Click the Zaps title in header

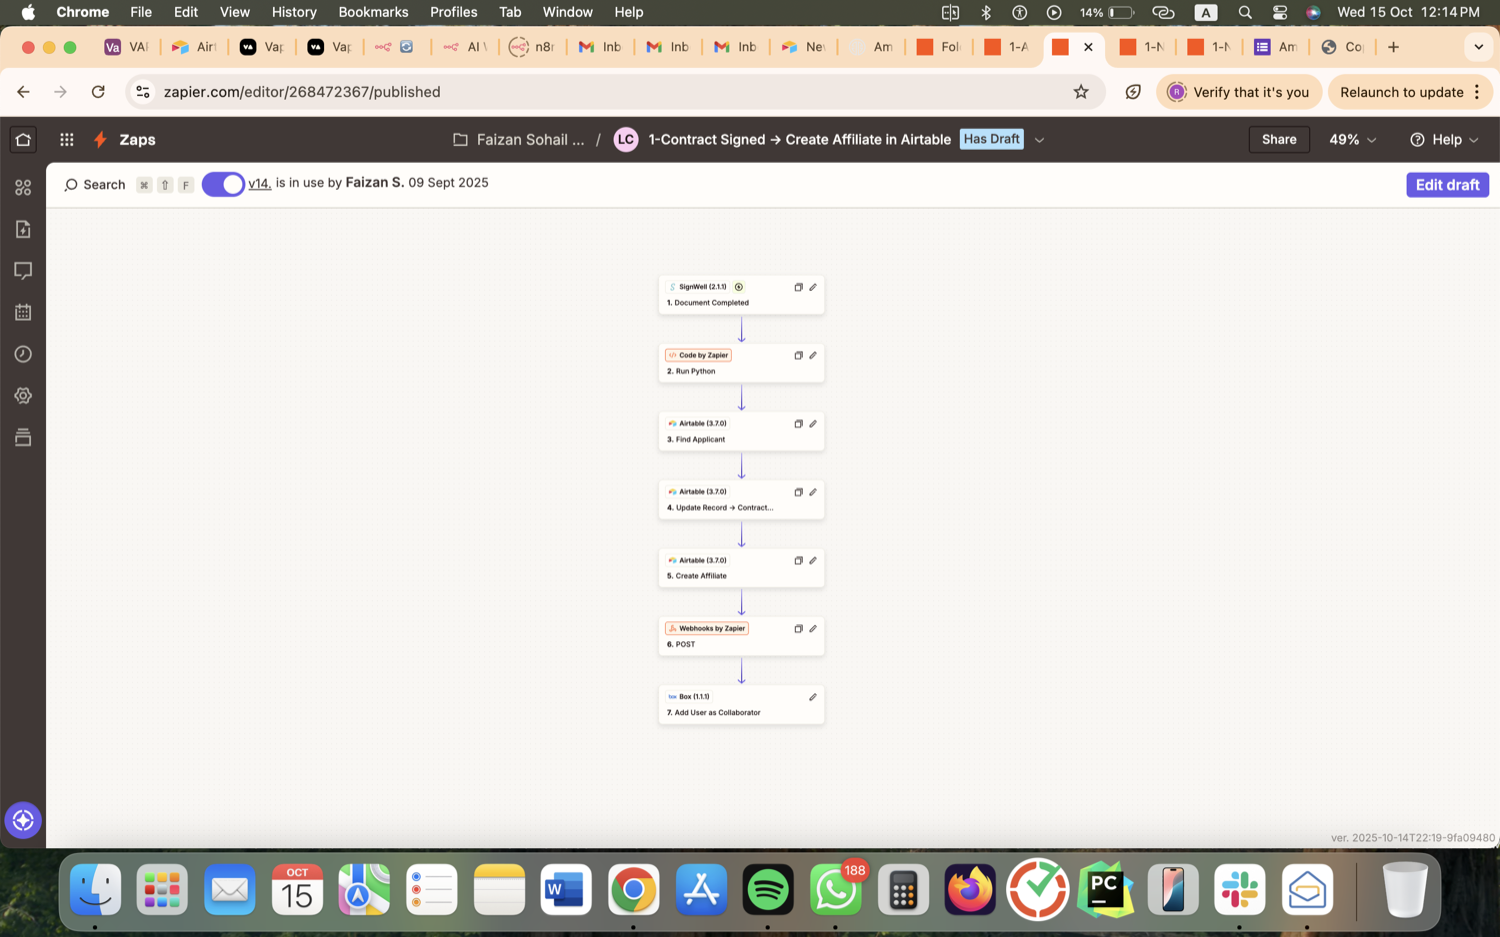click(137, 140)
